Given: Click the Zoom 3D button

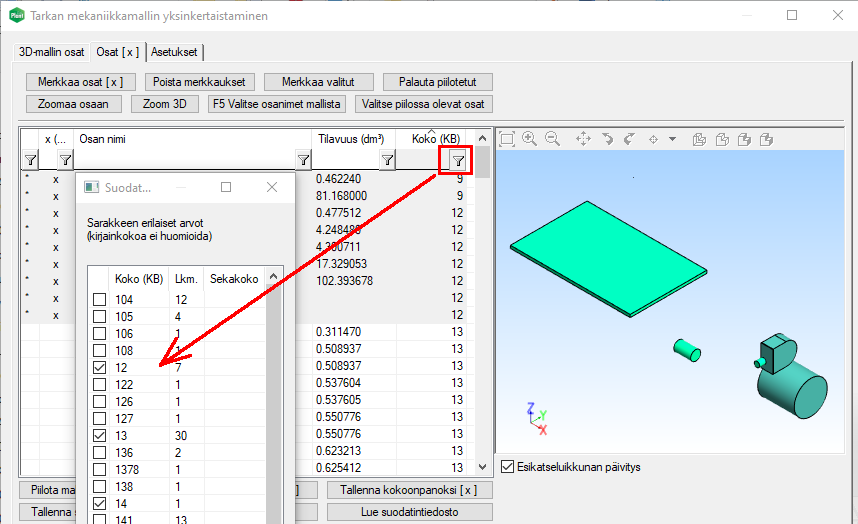Looking at the screenshot, I should 164,104.
